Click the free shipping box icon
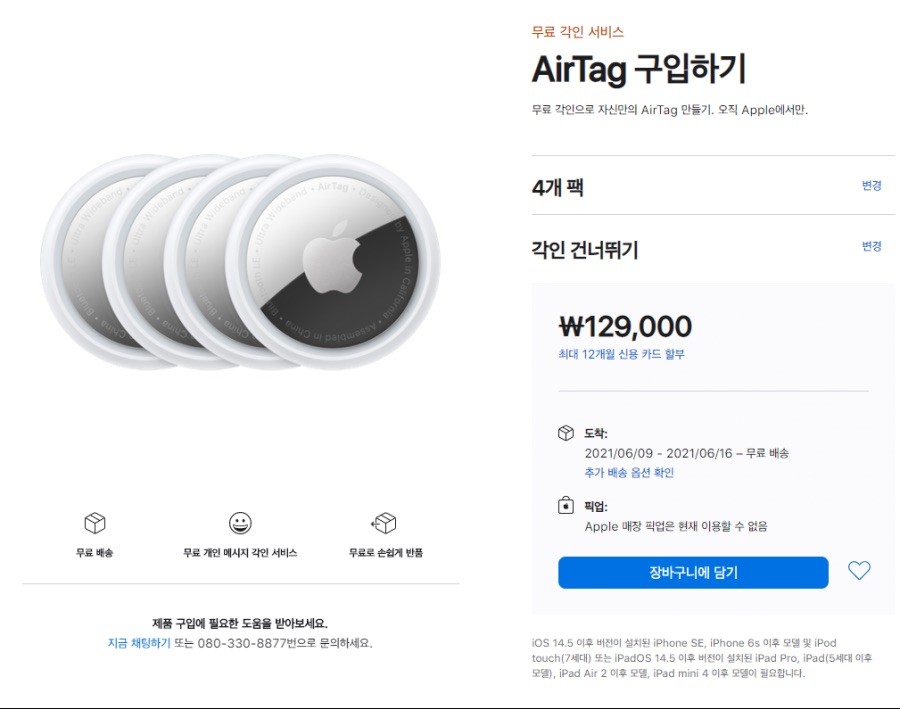 click(x=95, y=523)
